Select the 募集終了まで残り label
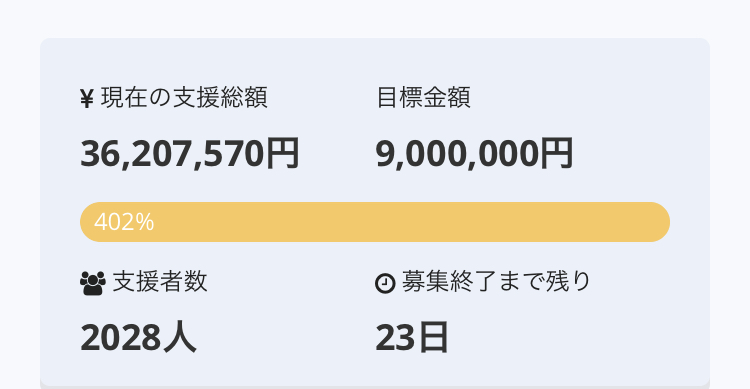 [496, 281]
